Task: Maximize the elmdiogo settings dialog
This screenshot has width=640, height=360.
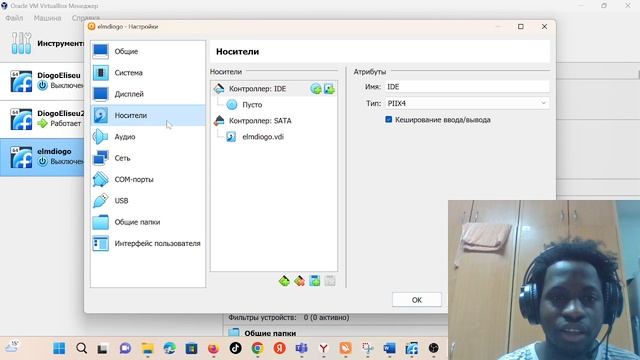Action: tap(521, 27)
